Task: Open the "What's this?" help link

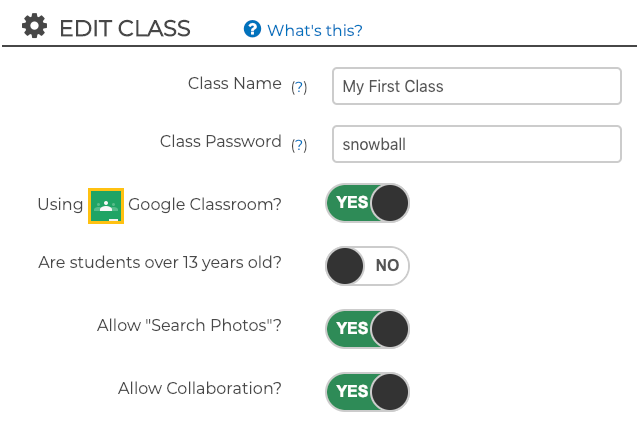Action: tap(314, 30)
